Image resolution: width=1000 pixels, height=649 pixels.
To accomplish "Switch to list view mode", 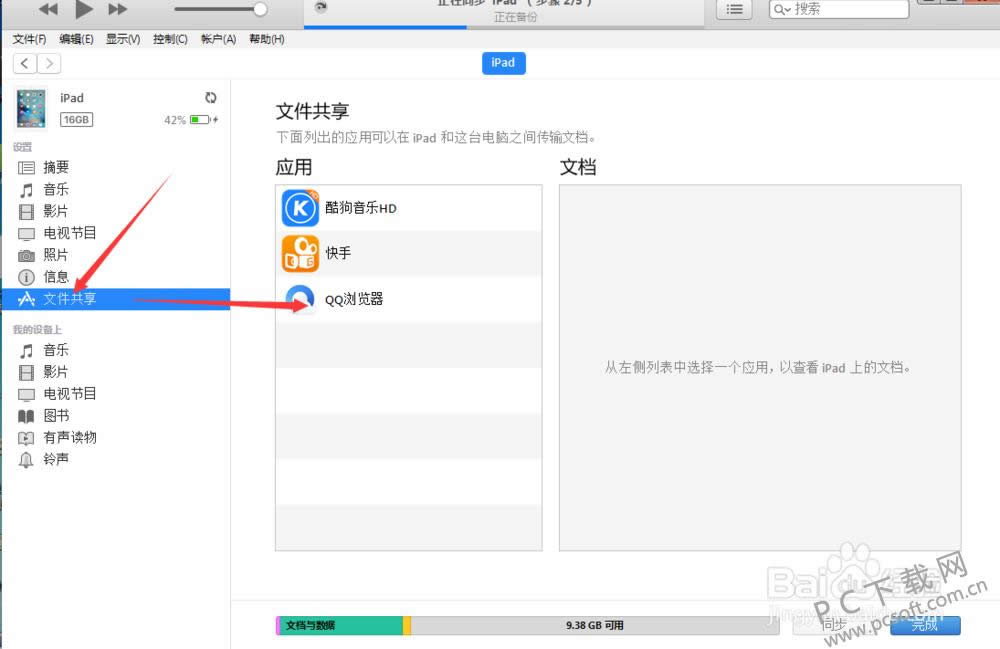I will click(x=733, y=9).
